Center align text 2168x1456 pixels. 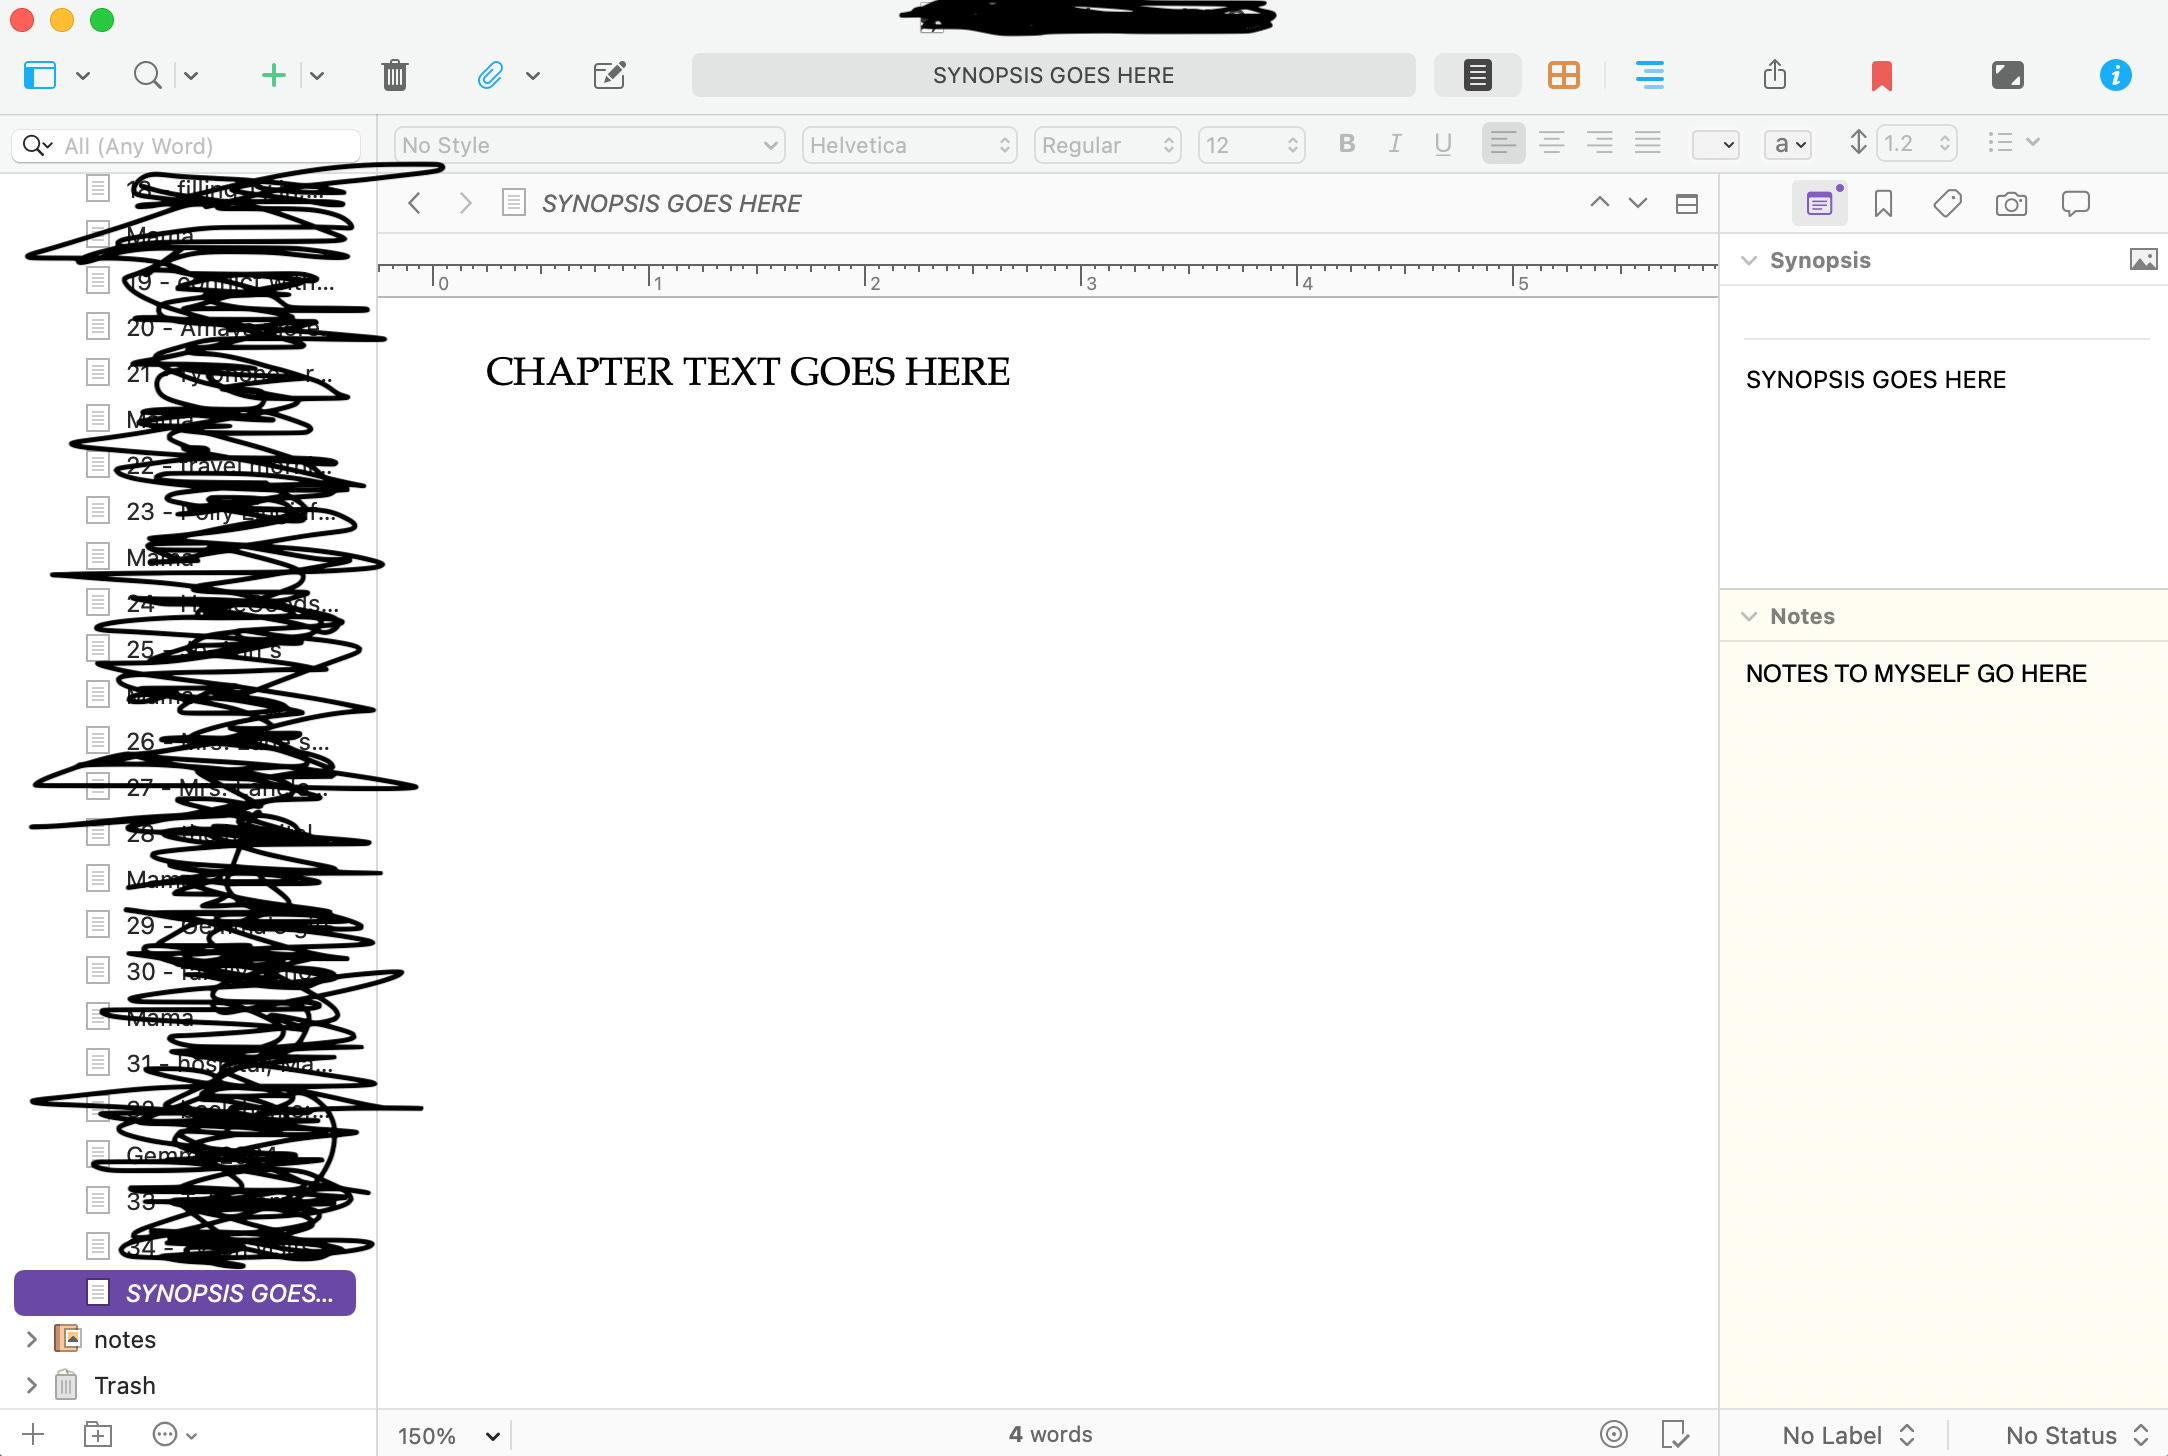1551,144
